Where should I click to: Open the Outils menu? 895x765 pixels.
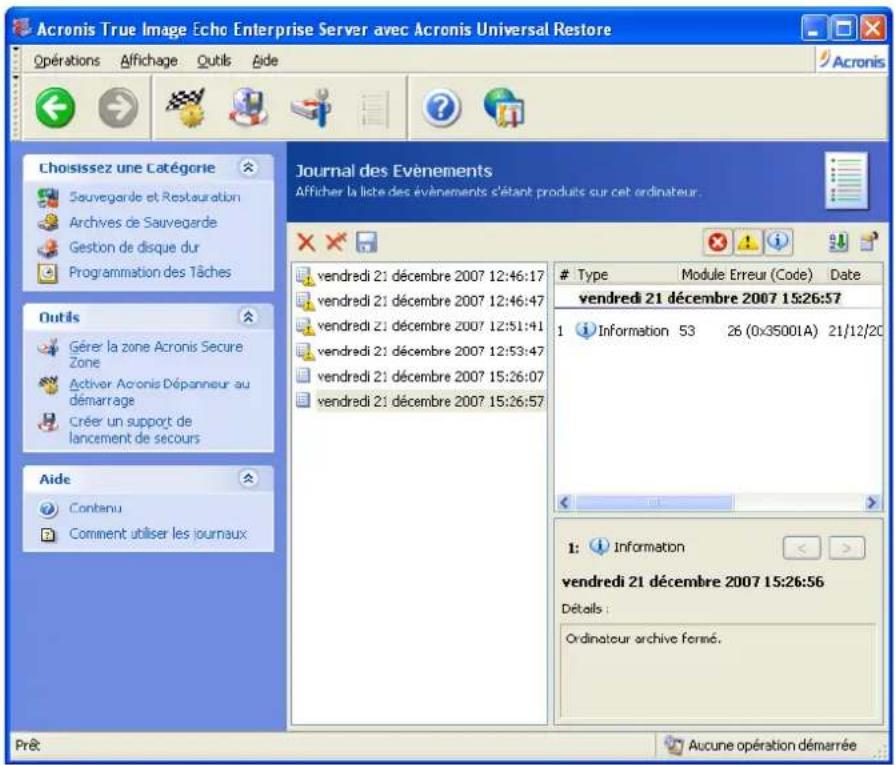[213, 61]
